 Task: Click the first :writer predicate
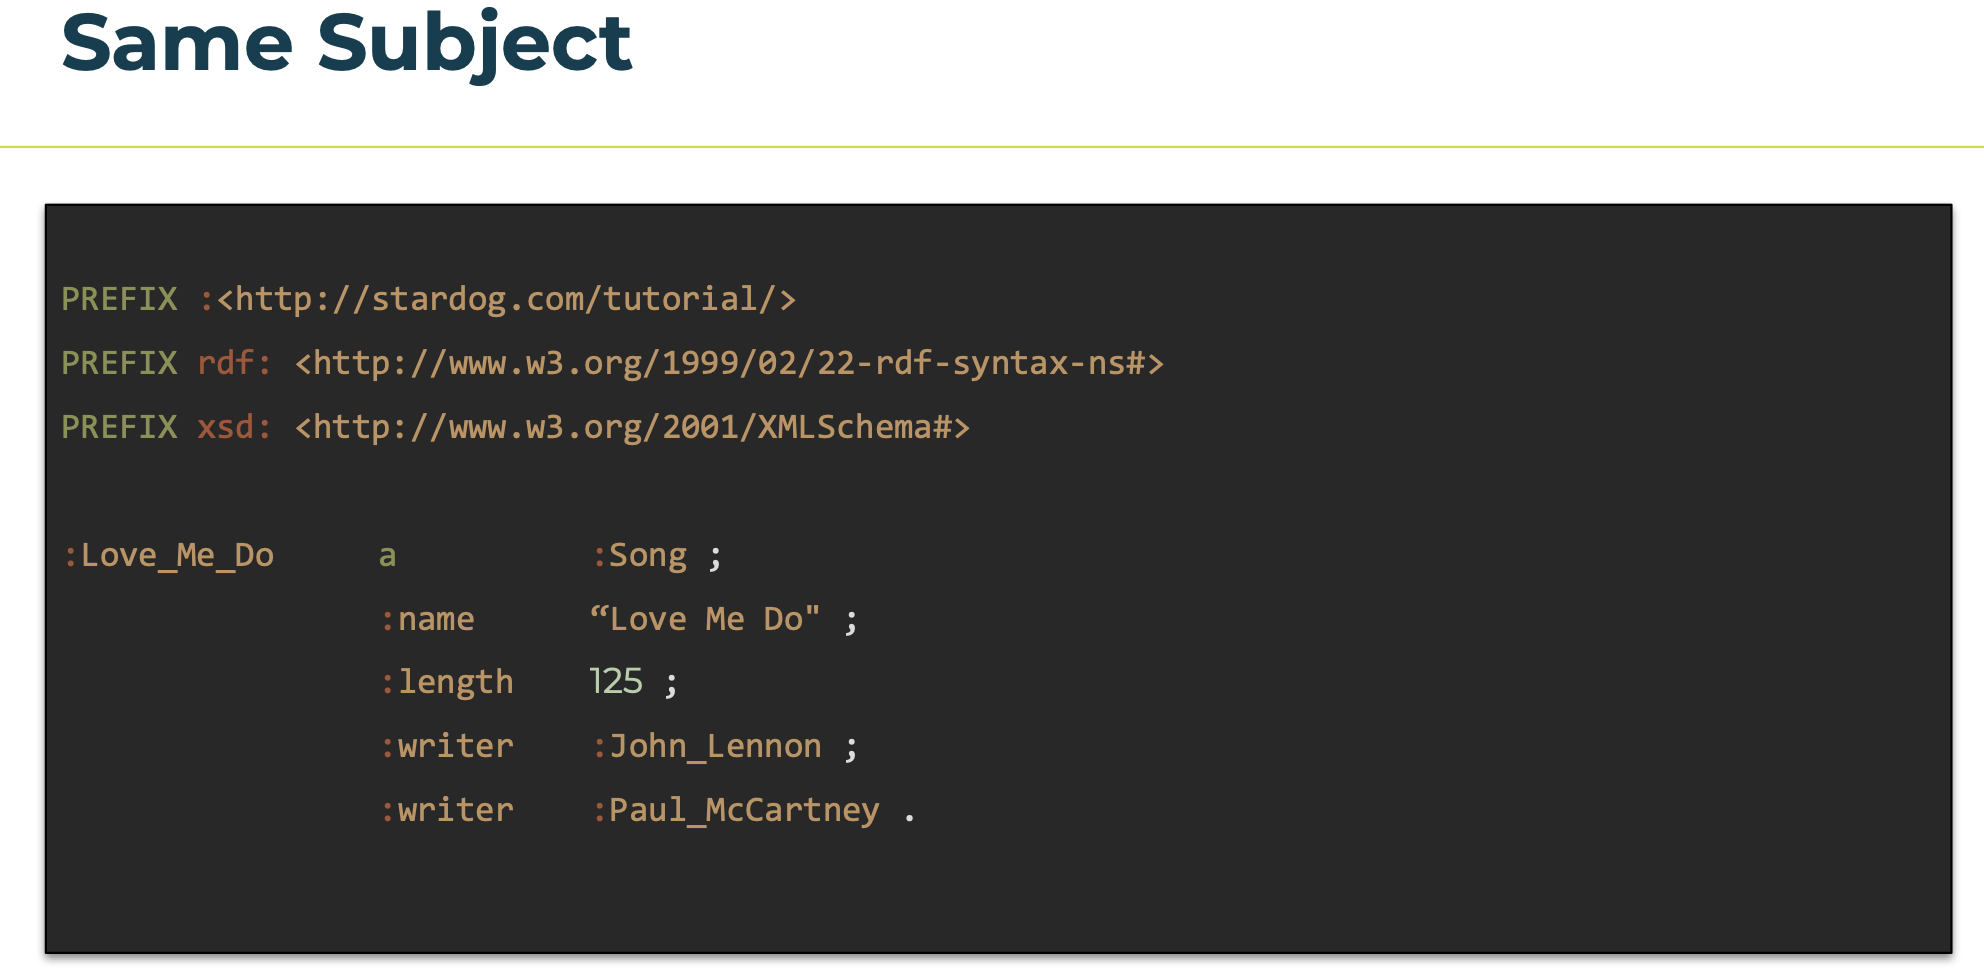[447, 746]
